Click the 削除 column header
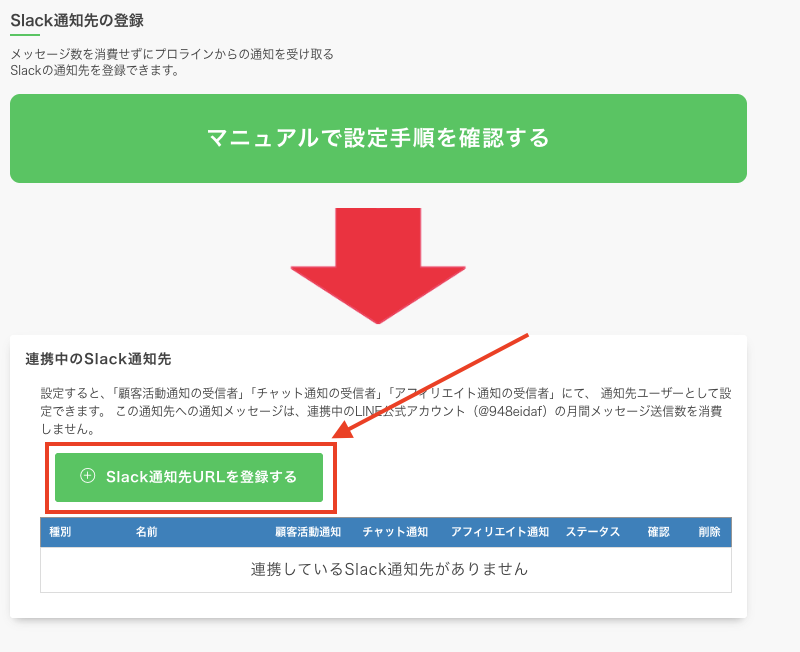Image resolution: width=800 pixels, height=652 pixels. tap(709, 532)
